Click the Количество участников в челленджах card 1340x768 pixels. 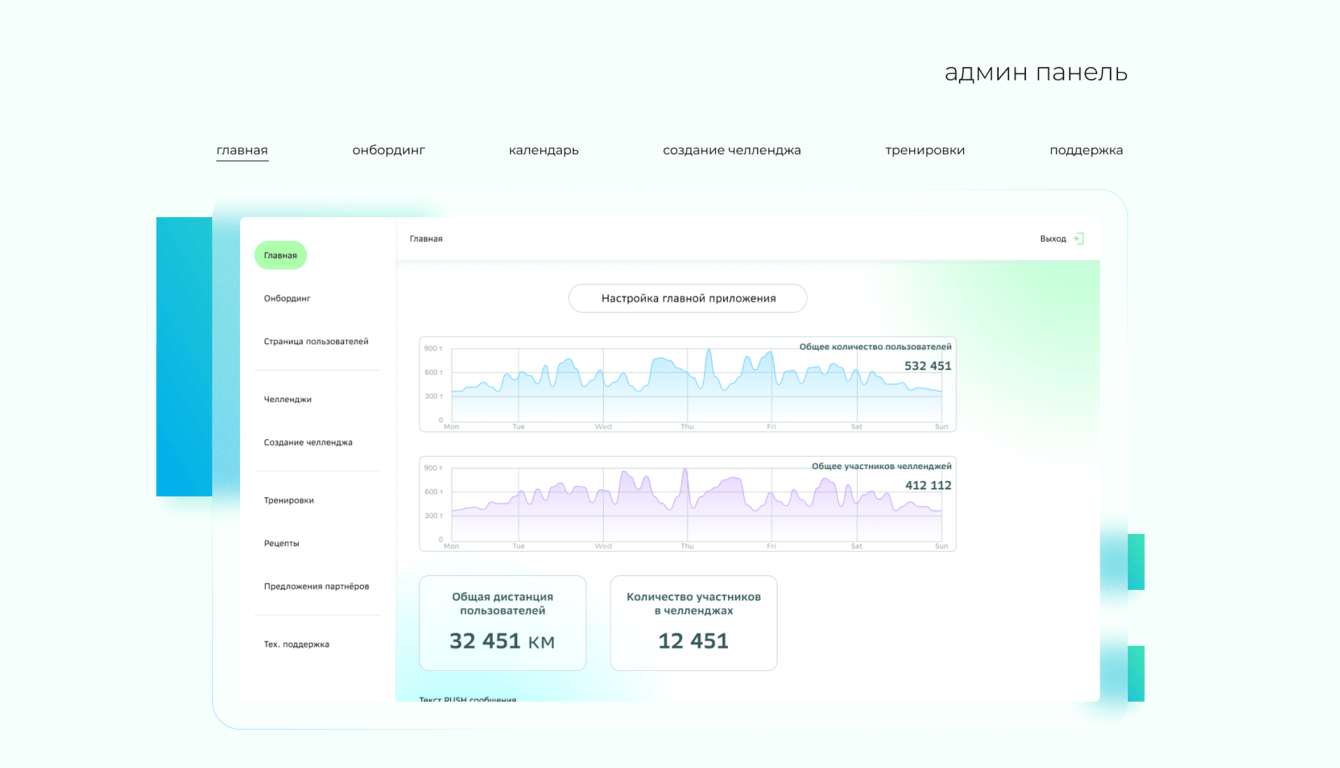(693, 623)
